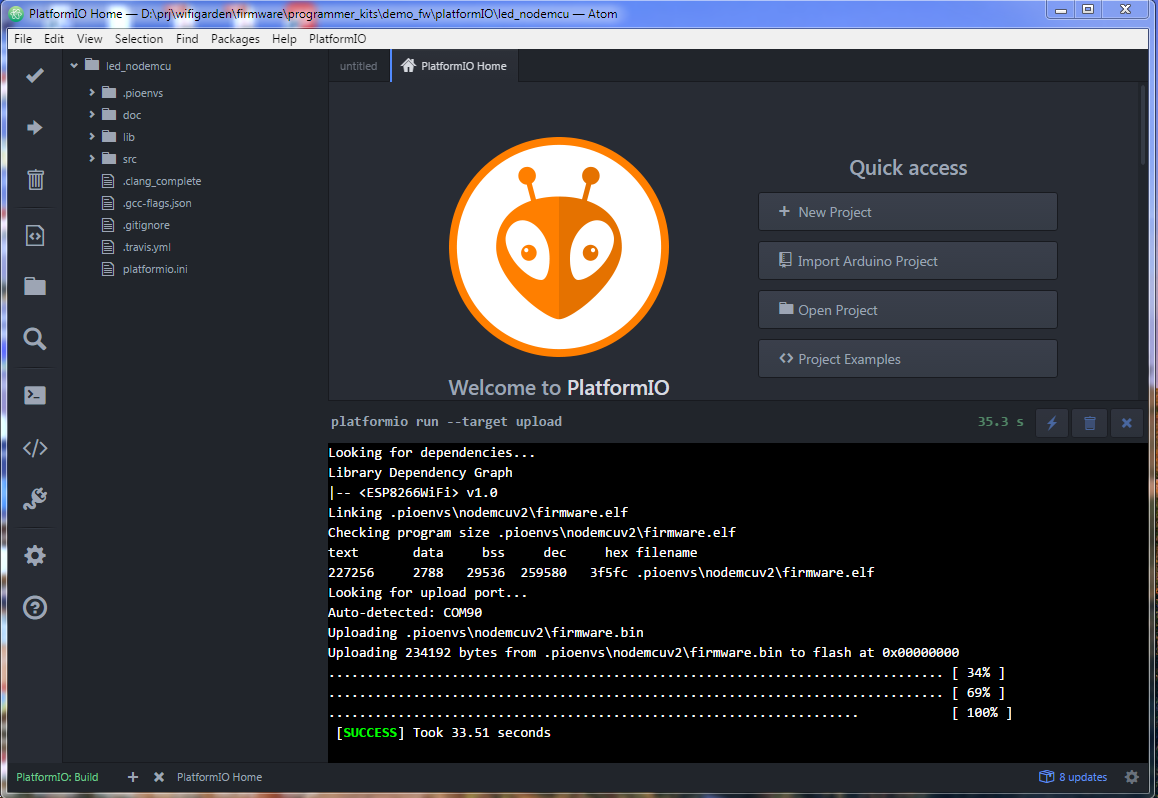1158x798 pixels.
Task: Open the Help menu
Action: (x=284, y=38)
